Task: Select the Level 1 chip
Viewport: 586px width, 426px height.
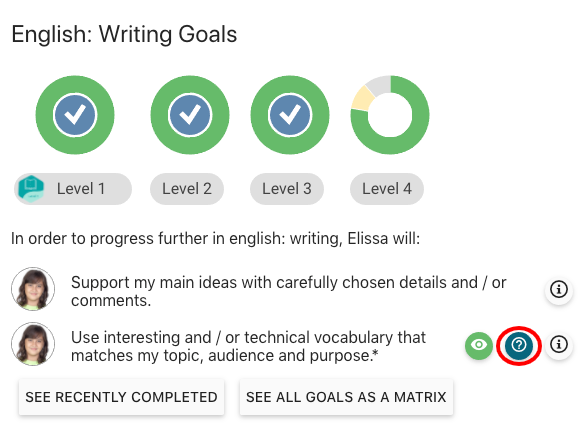Action: pos(73,189)
